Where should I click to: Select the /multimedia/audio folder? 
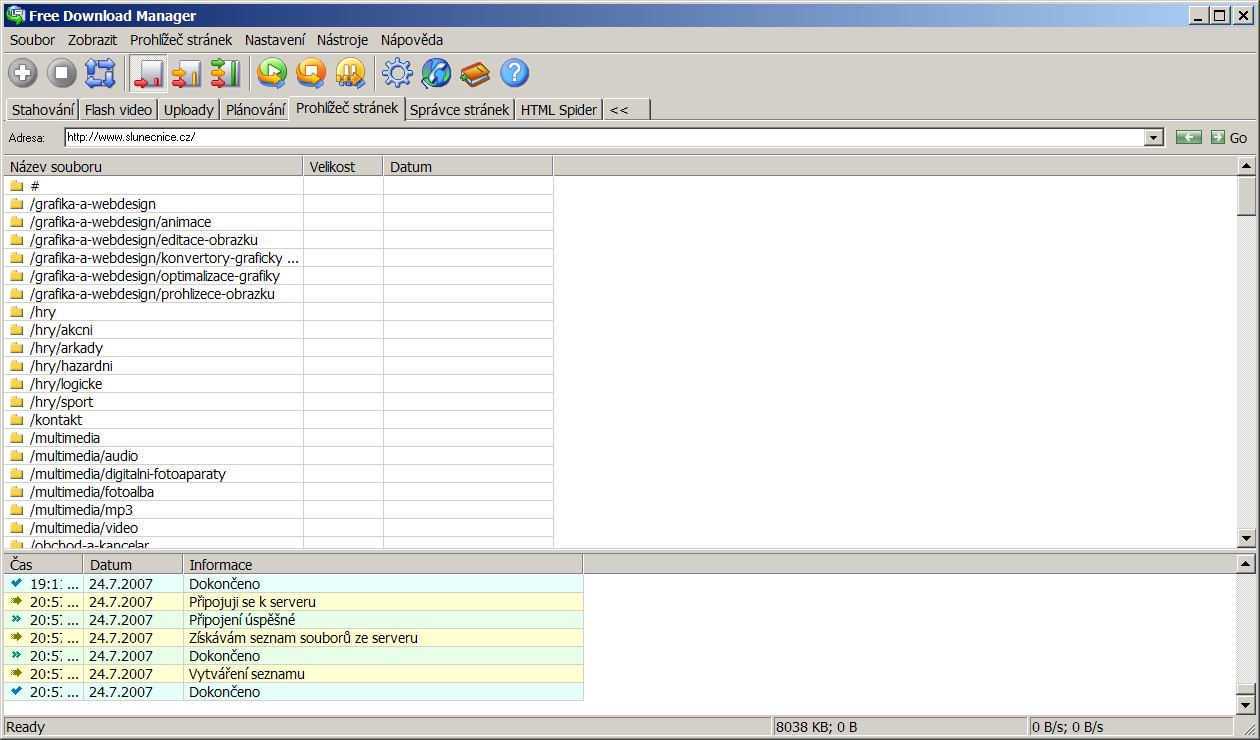click(x=279, y=456)
